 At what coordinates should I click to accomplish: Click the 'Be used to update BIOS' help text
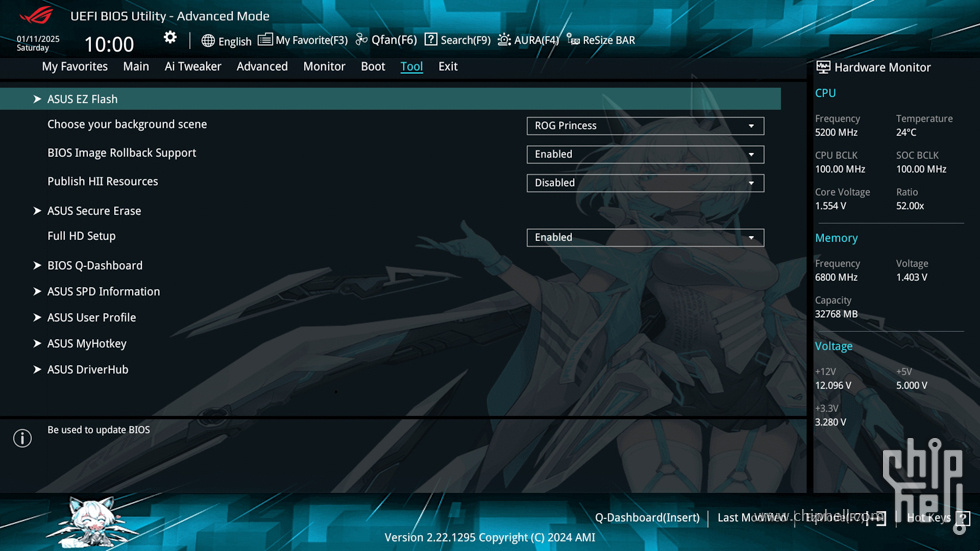pos(99,430)
